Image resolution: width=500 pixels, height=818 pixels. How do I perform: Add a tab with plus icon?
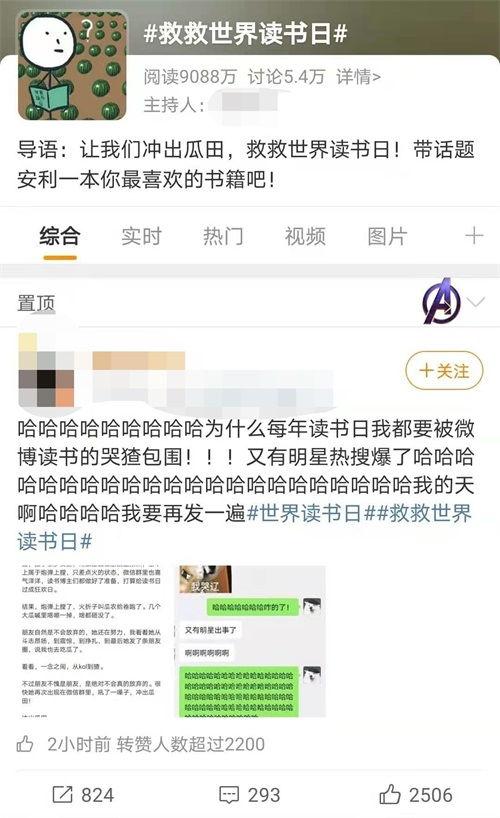474,236
